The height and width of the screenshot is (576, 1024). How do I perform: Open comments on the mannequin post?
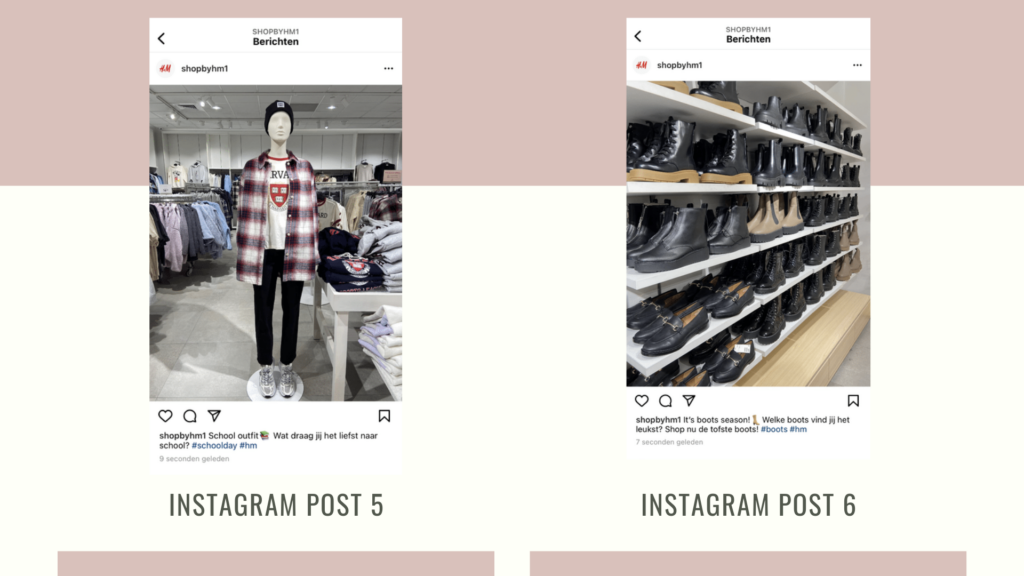click(190, 416)
